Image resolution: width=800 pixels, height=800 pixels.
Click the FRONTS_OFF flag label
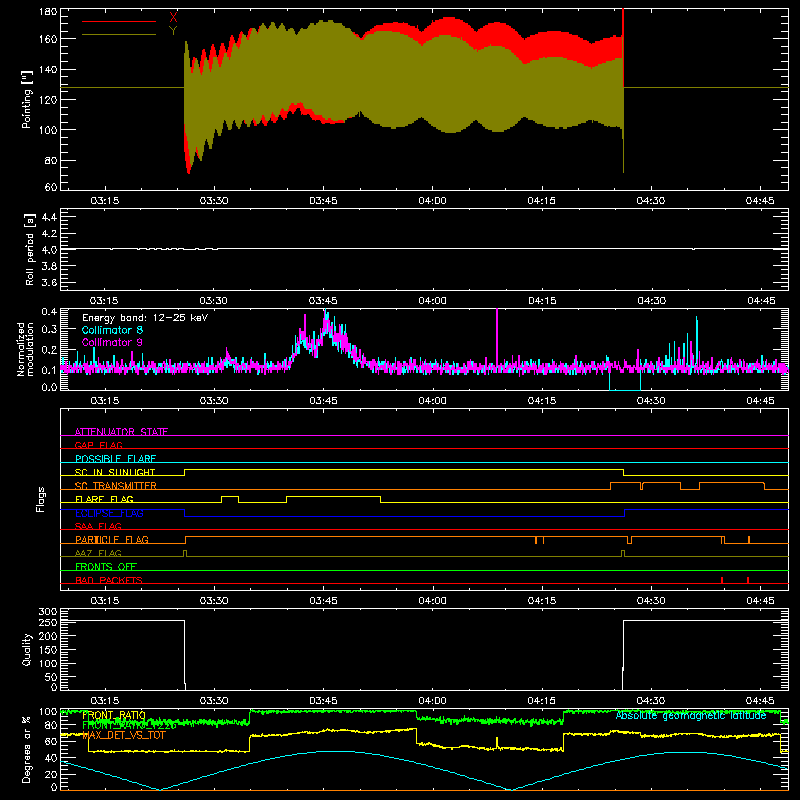[106, 566]
